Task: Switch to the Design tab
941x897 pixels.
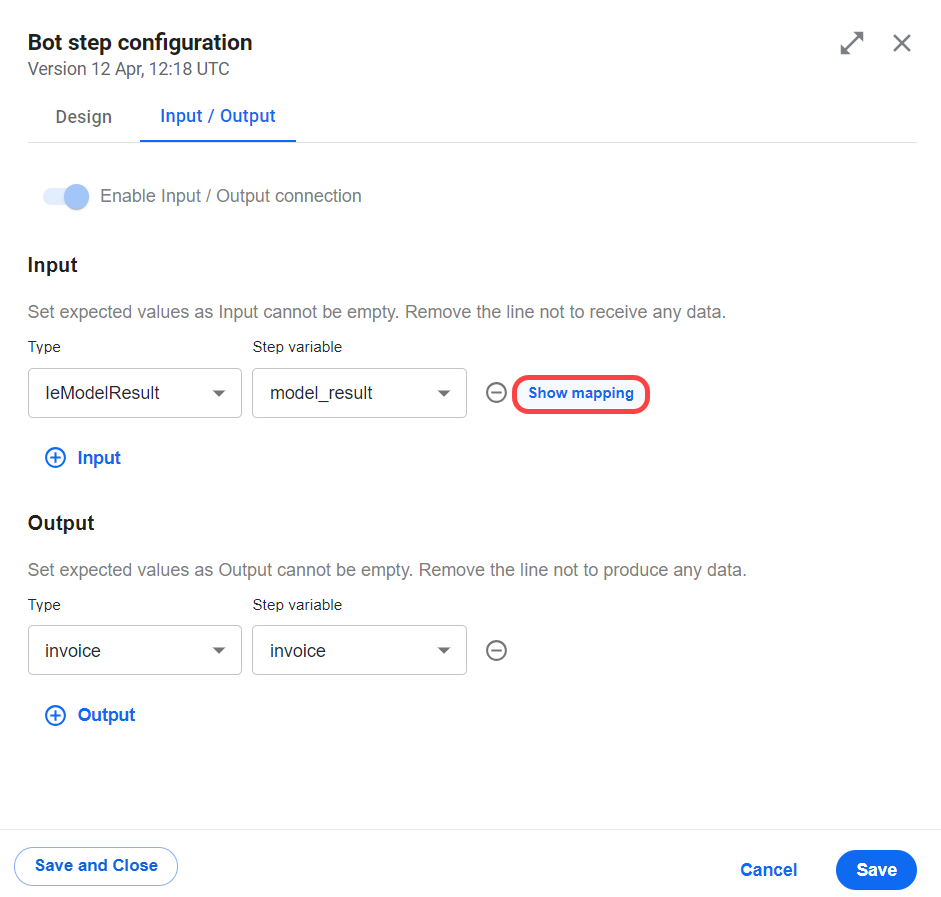Action: tap(83, 116)
